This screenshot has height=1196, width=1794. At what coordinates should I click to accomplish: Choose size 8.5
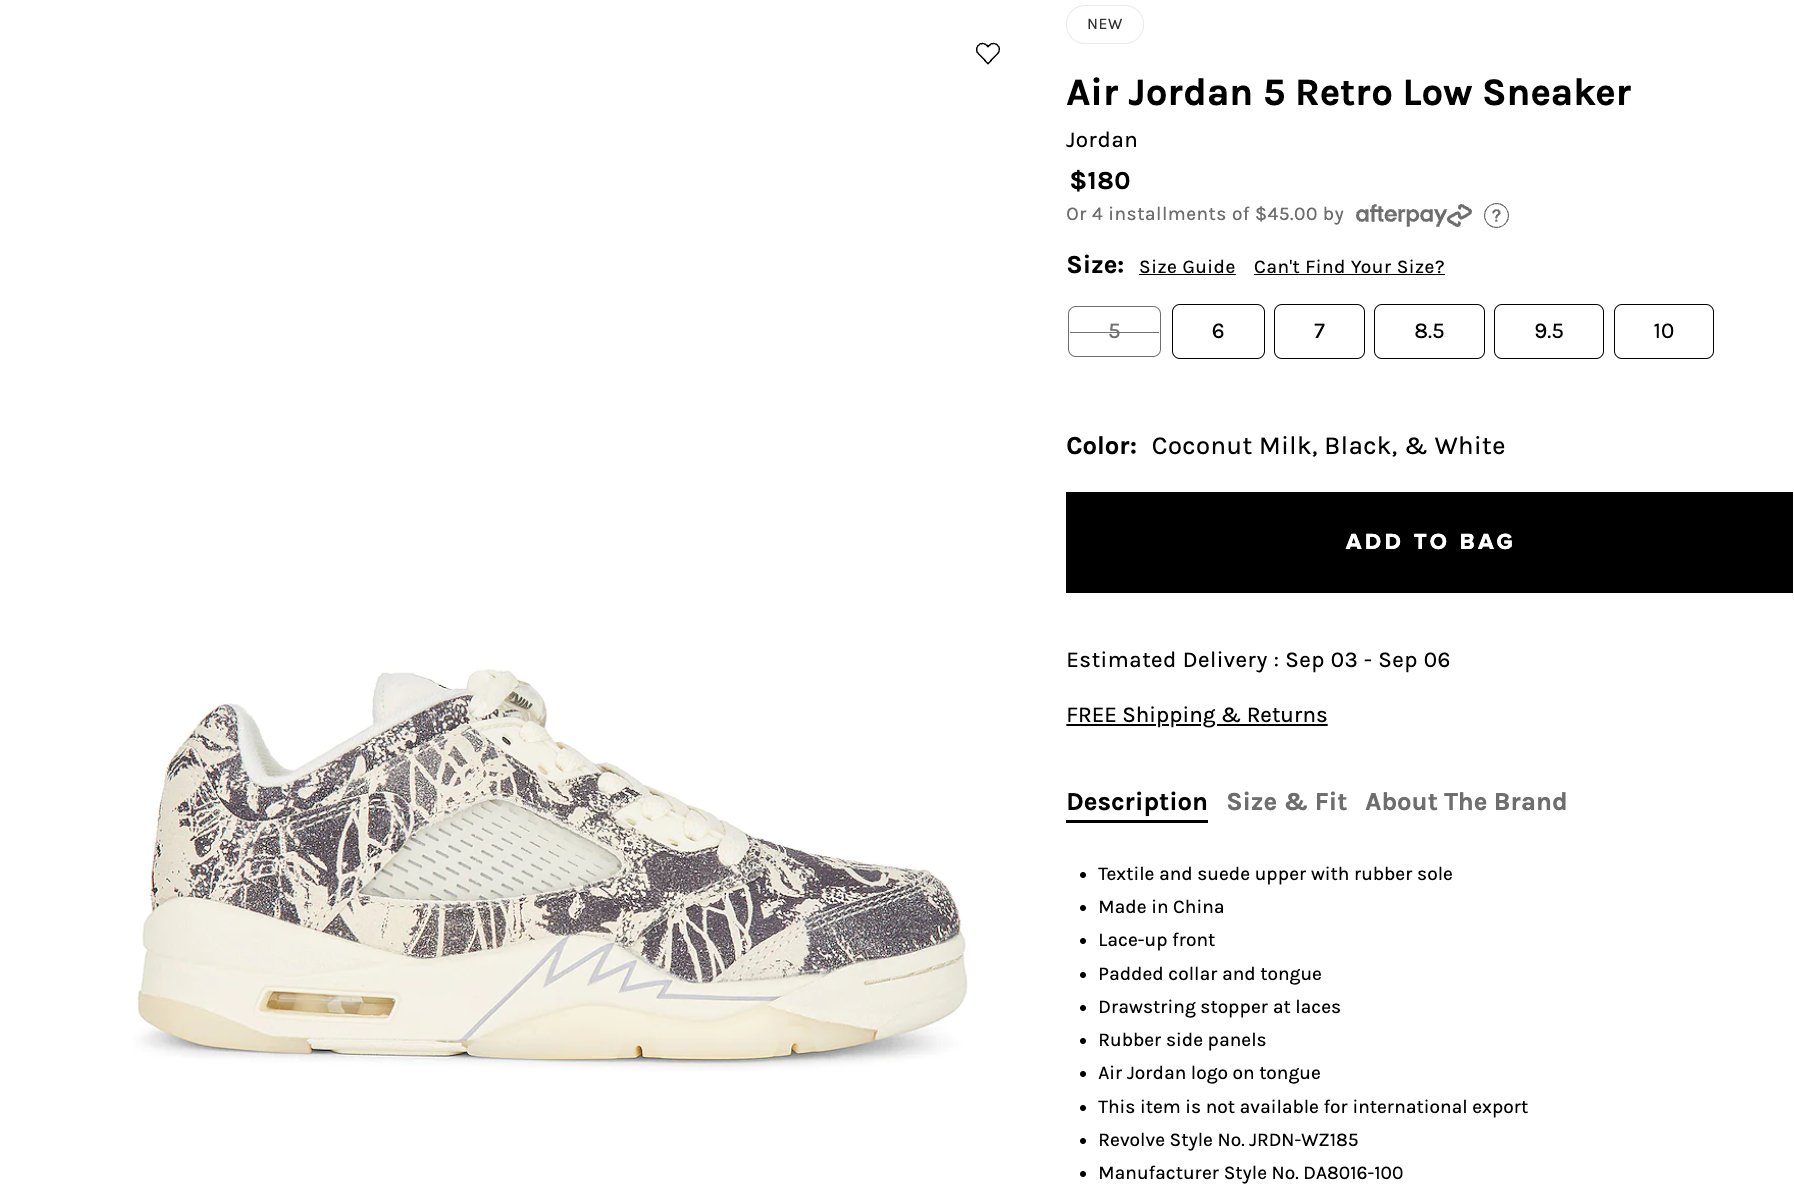click(1429, 331)
